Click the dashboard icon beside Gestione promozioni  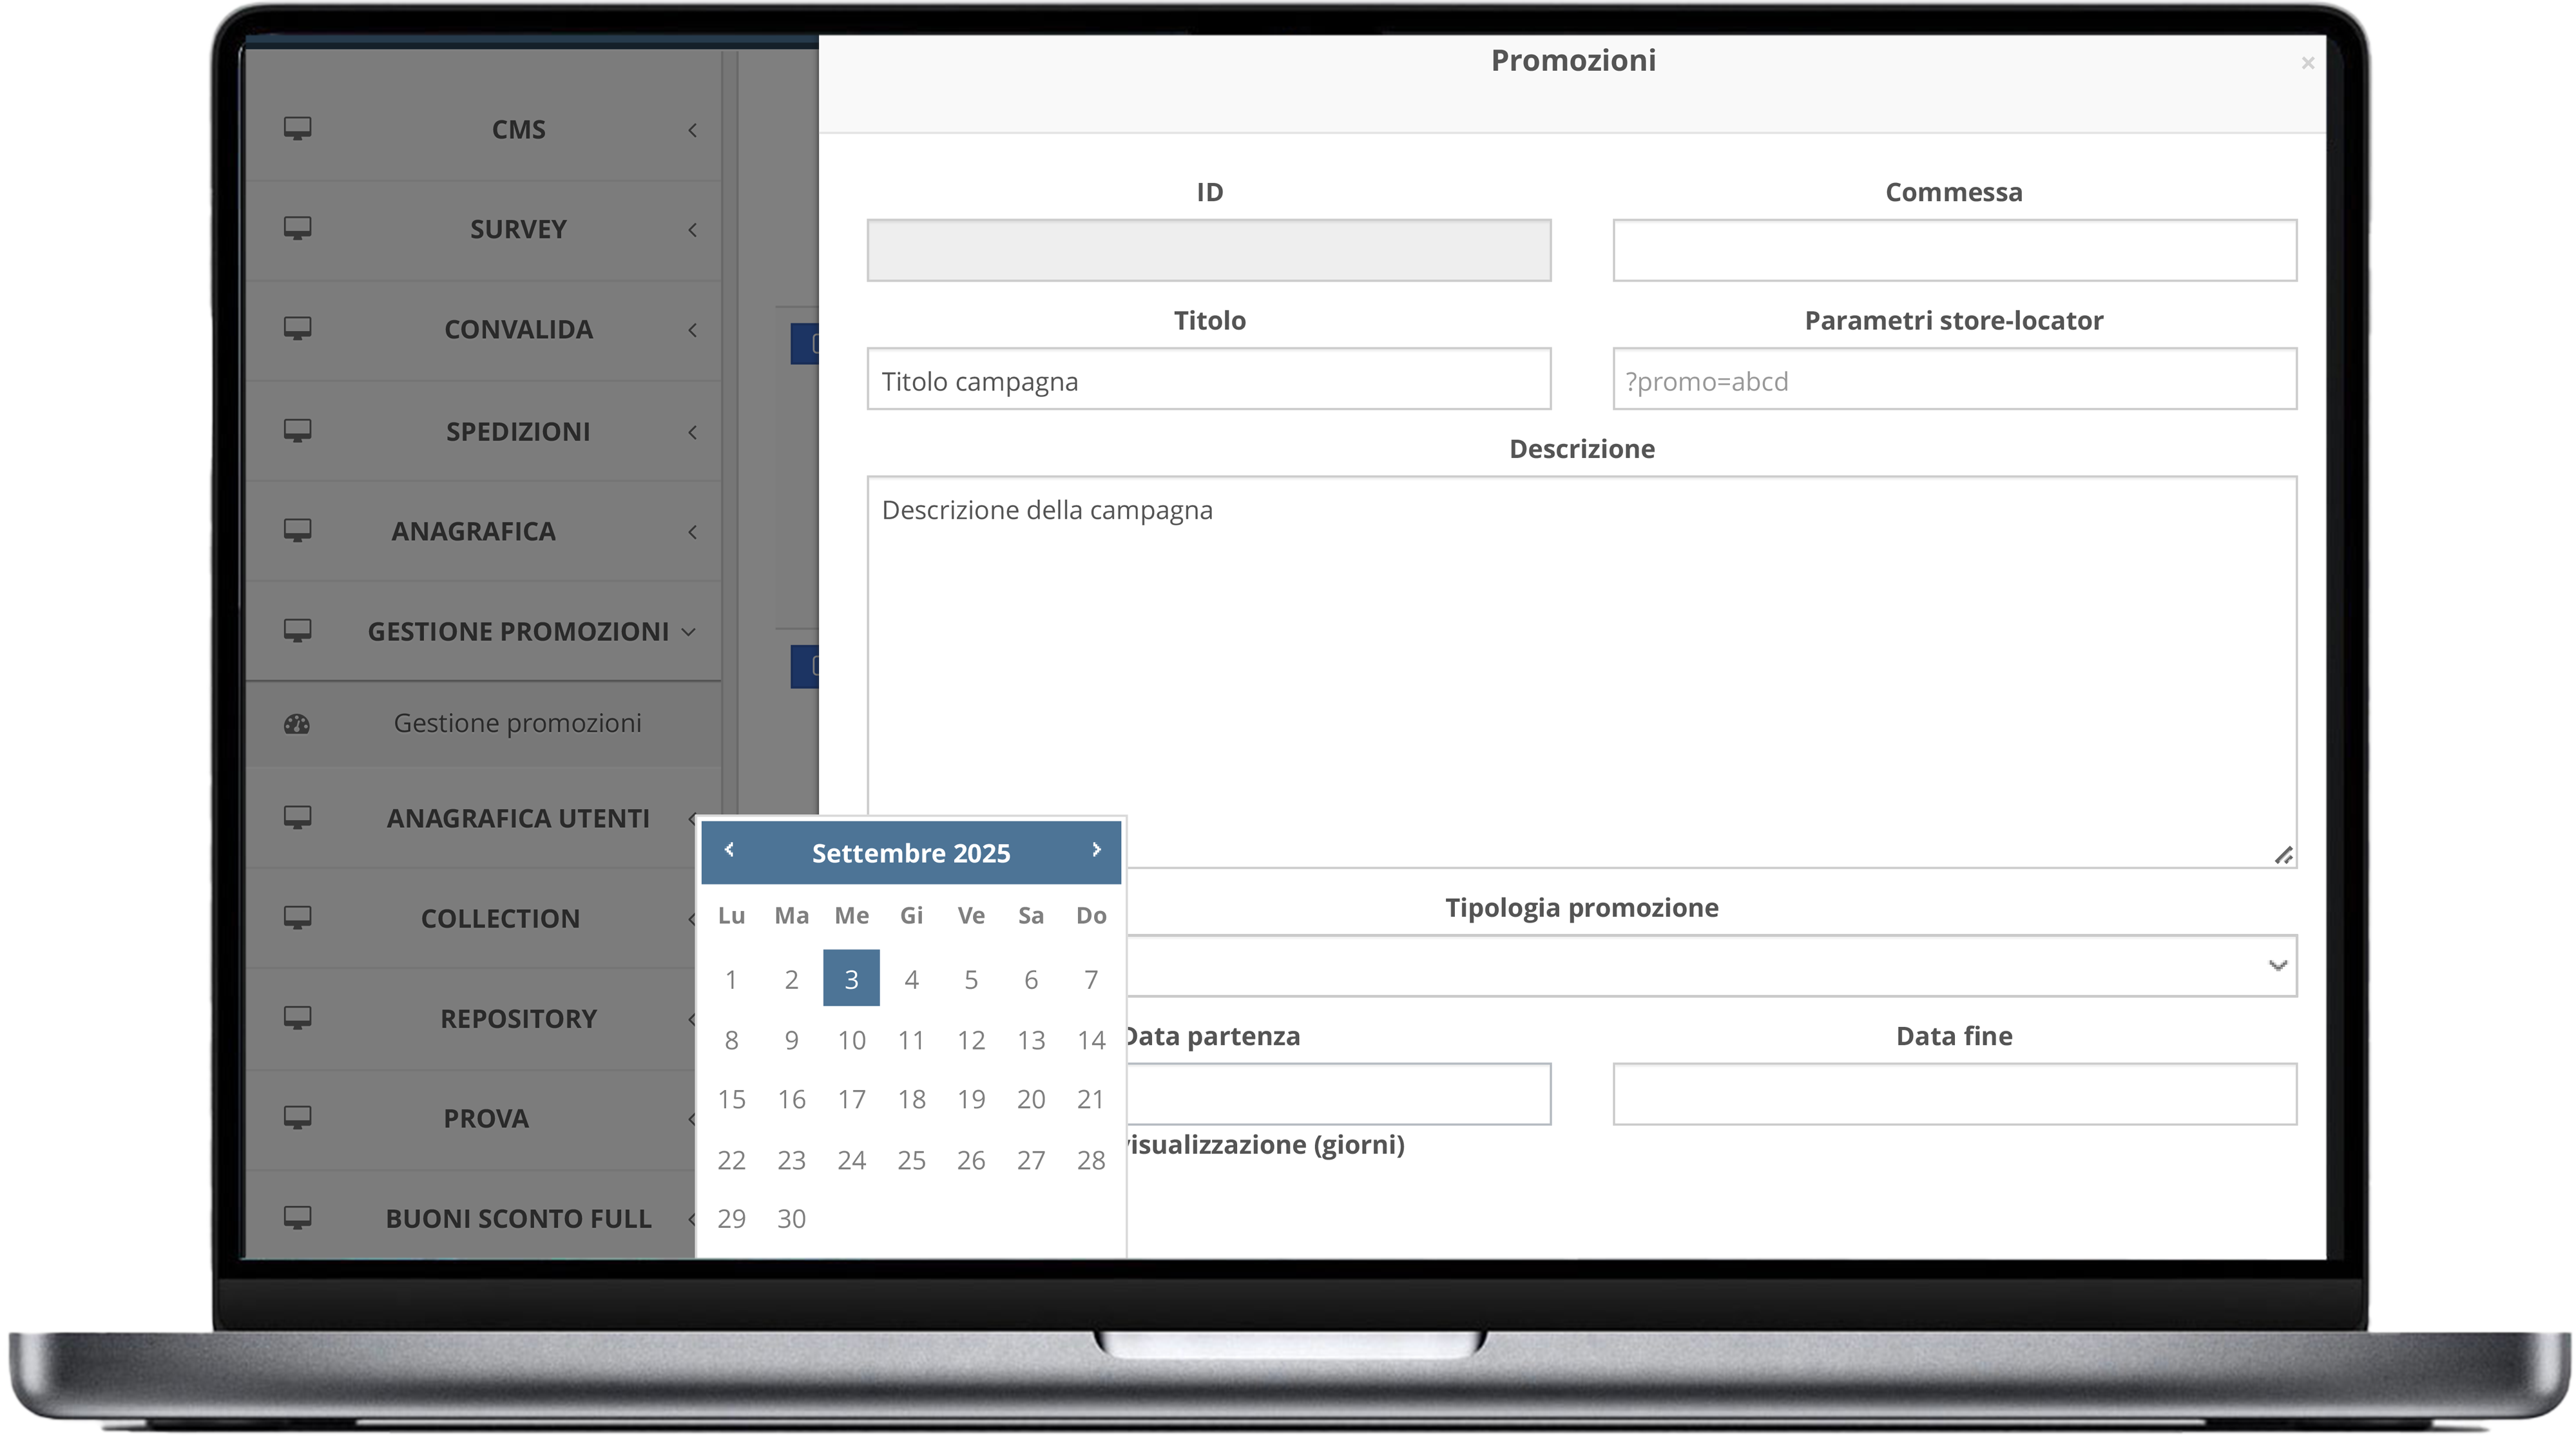[x=297, y=724]
